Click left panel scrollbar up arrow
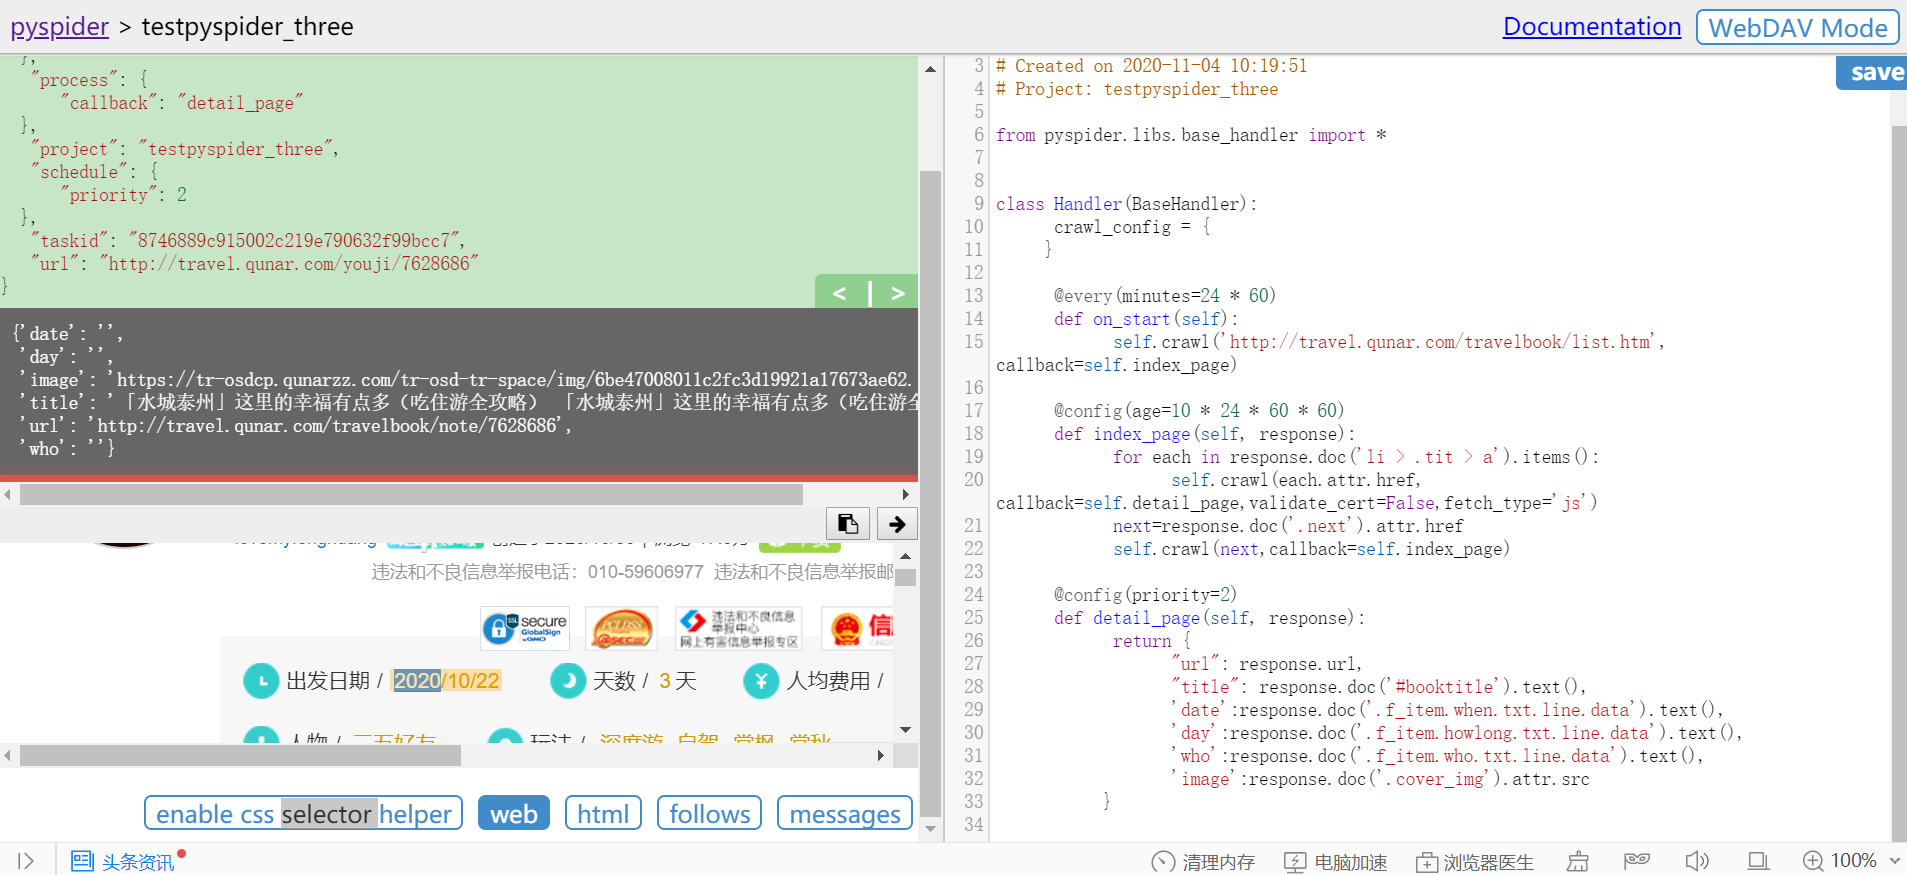1907x875 pixels. (930, 69)
